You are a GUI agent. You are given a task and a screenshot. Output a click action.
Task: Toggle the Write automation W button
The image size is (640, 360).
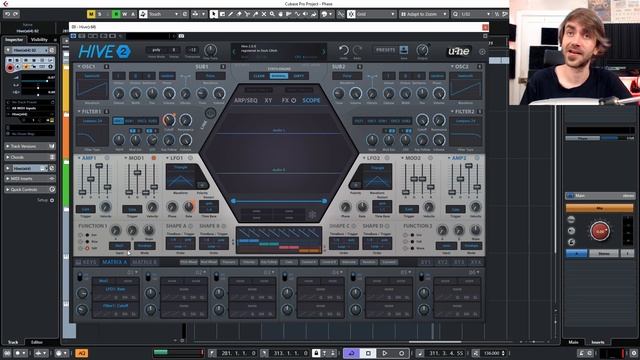(124, 14)
